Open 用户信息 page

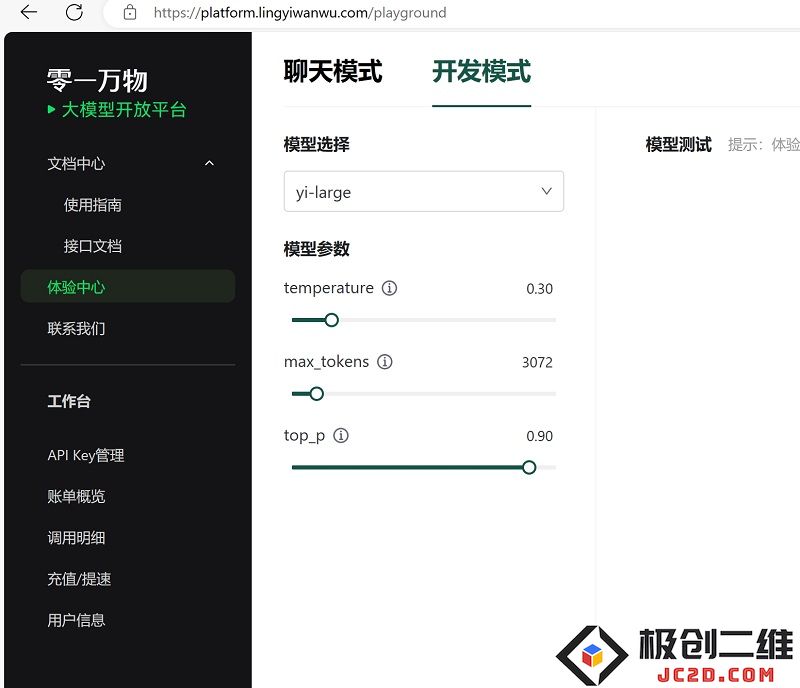click(x=76, y=620)
